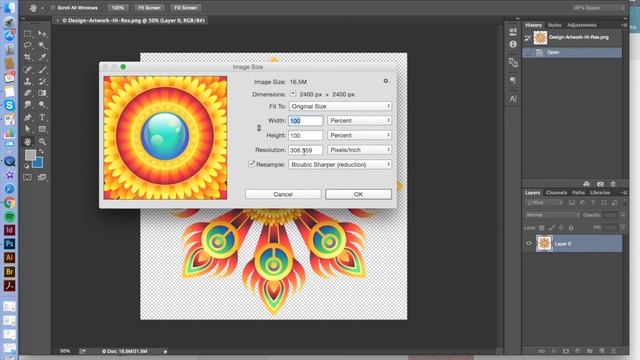Viewport: 640px width, 360px height.
Task: Select the History Brush tool
Action: click(42, 81)
